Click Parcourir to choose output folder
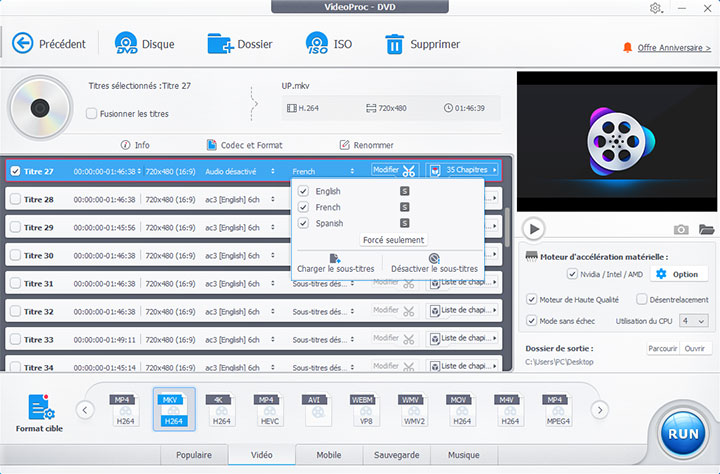 click(663, 349)
